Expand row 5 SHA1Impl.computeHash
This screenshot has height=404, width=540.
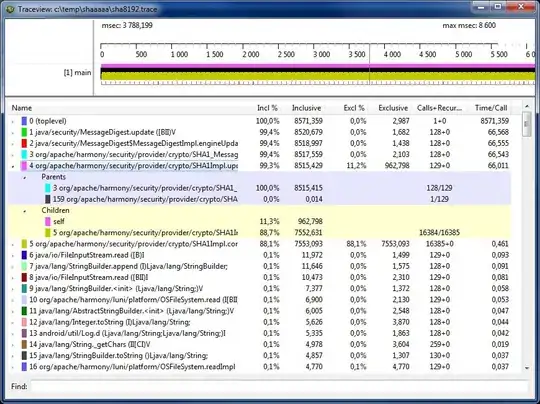tap(13, 244)
